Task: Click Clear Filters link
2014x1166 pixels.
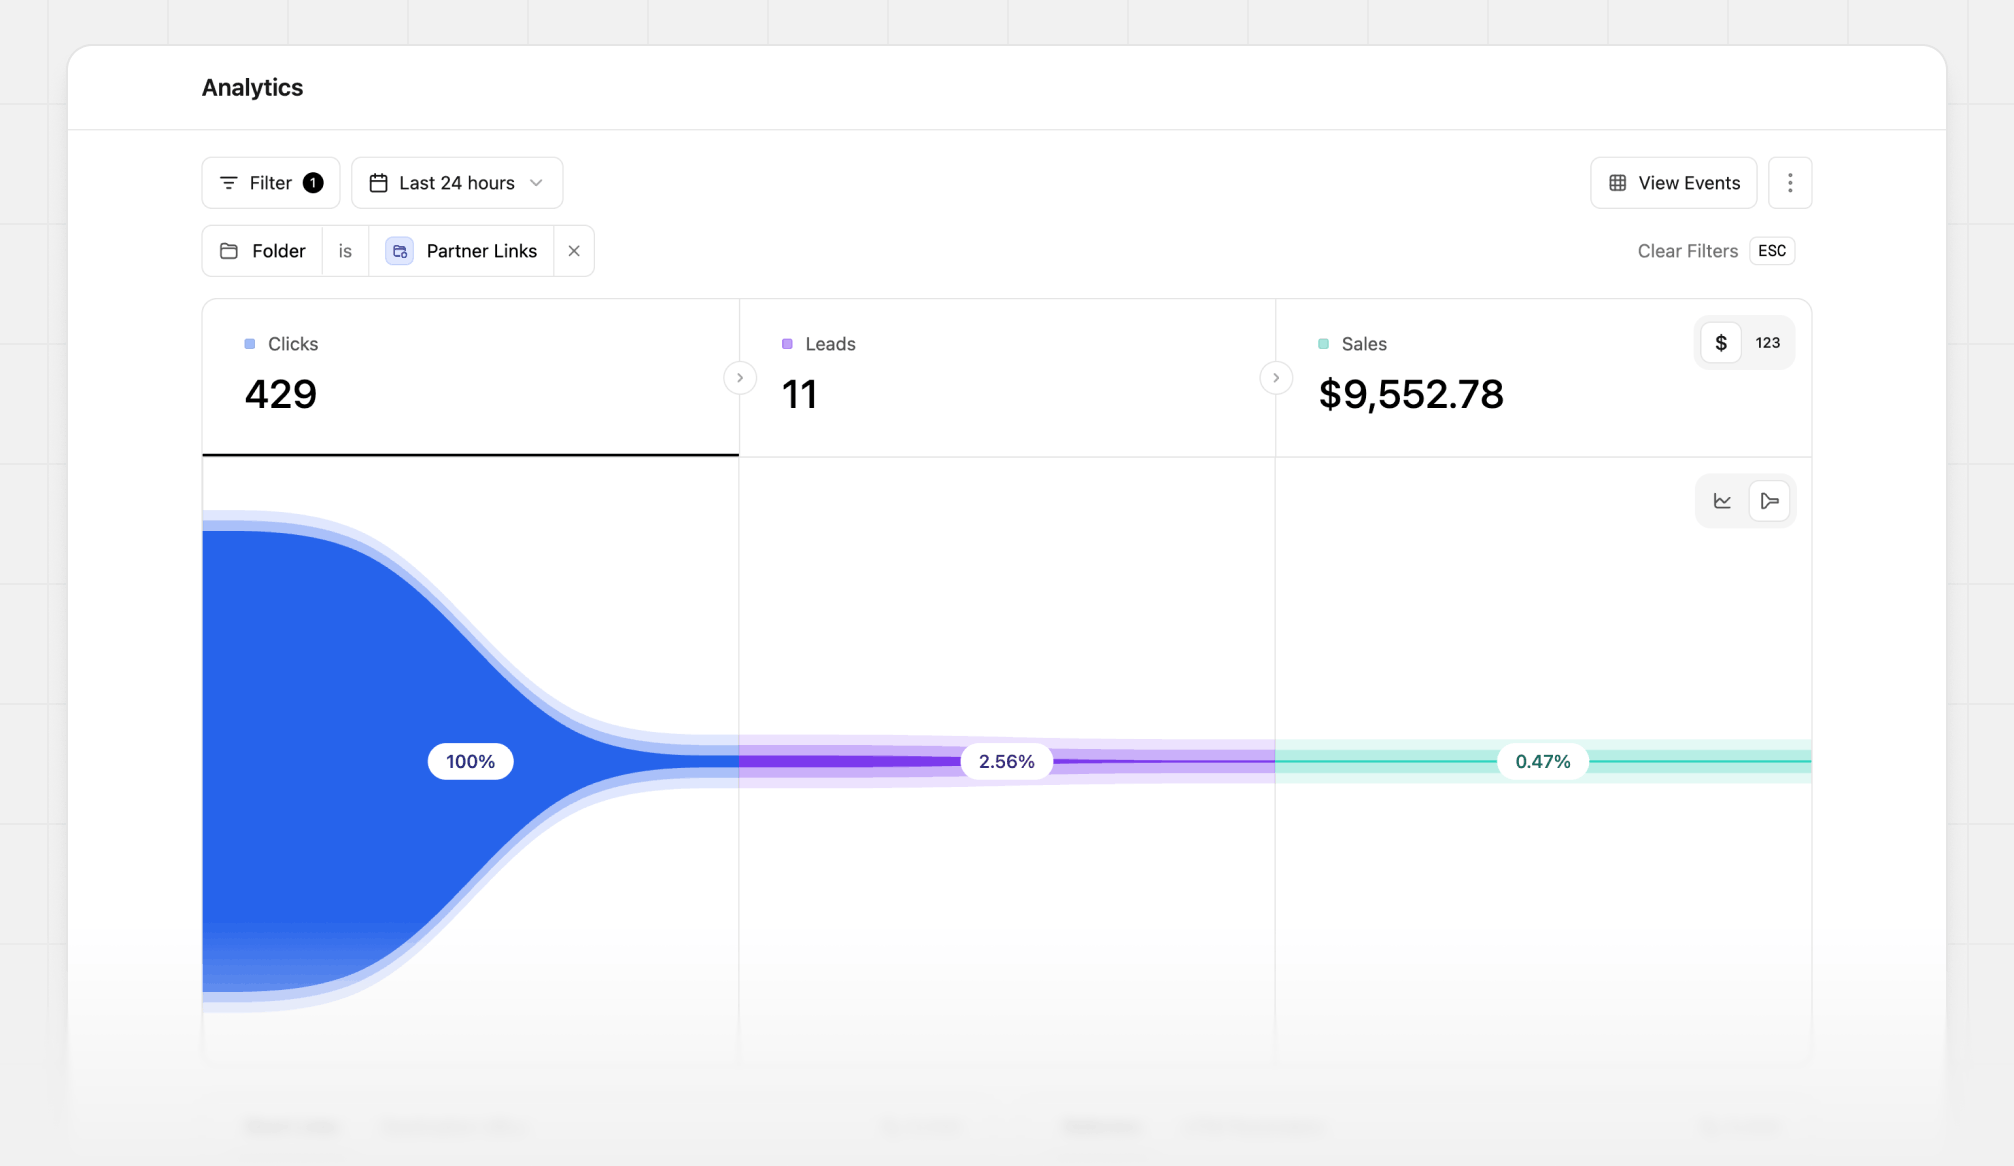Action: click(x=1688, y=251)
